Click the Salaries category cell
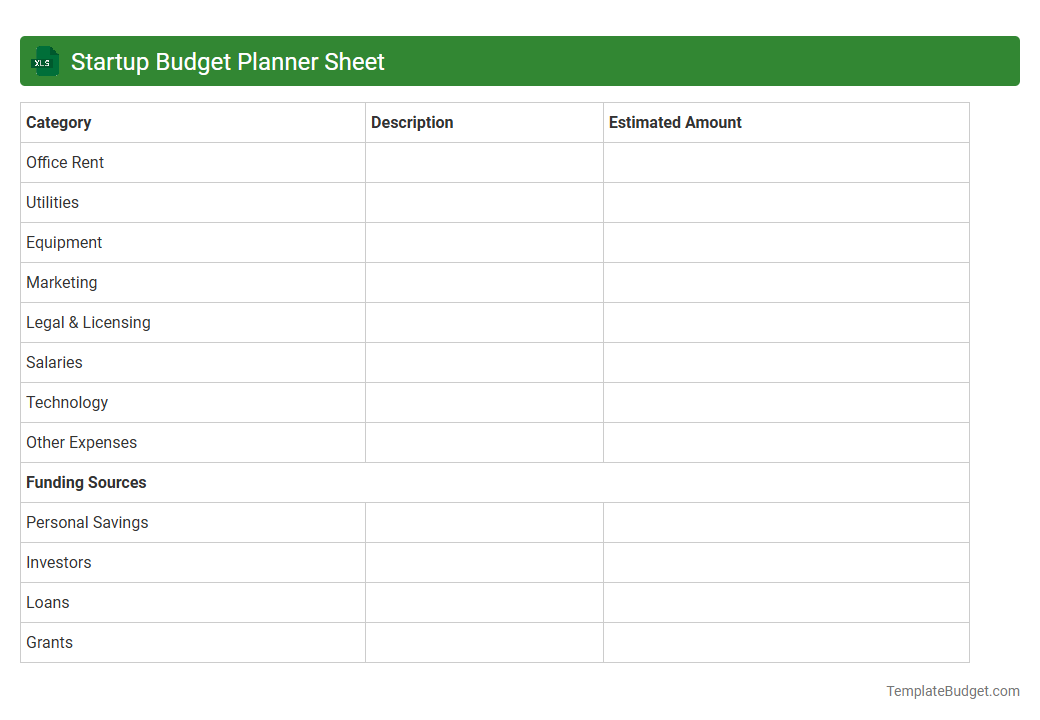 point(54,362)
